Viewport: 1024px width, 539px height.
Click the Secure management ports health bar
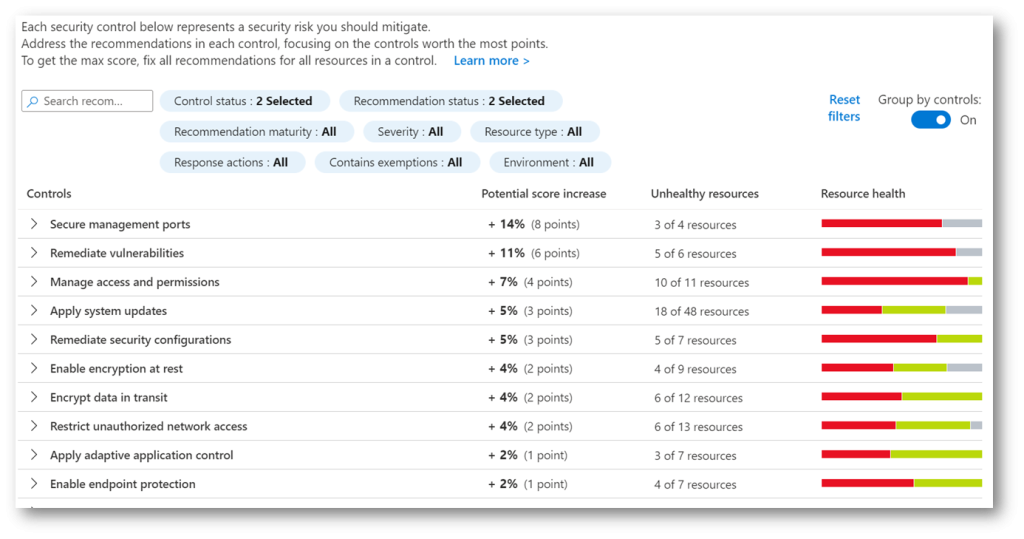pos(901,223)
